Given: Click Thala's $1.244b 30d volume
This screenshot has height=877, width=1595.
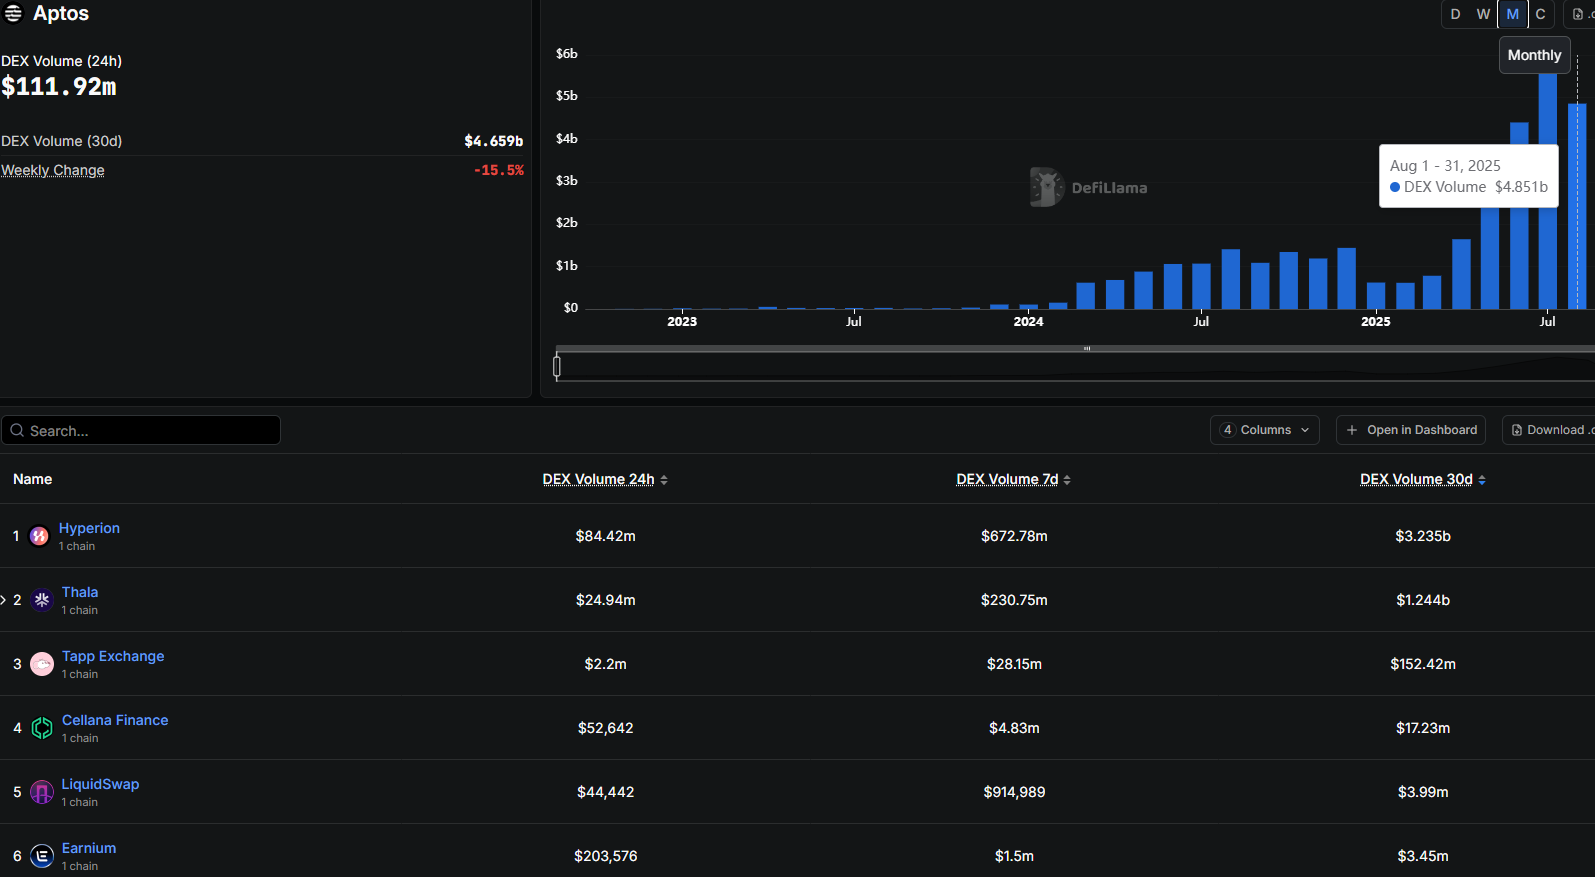Looking at the screenshot, I should 1423,600.
